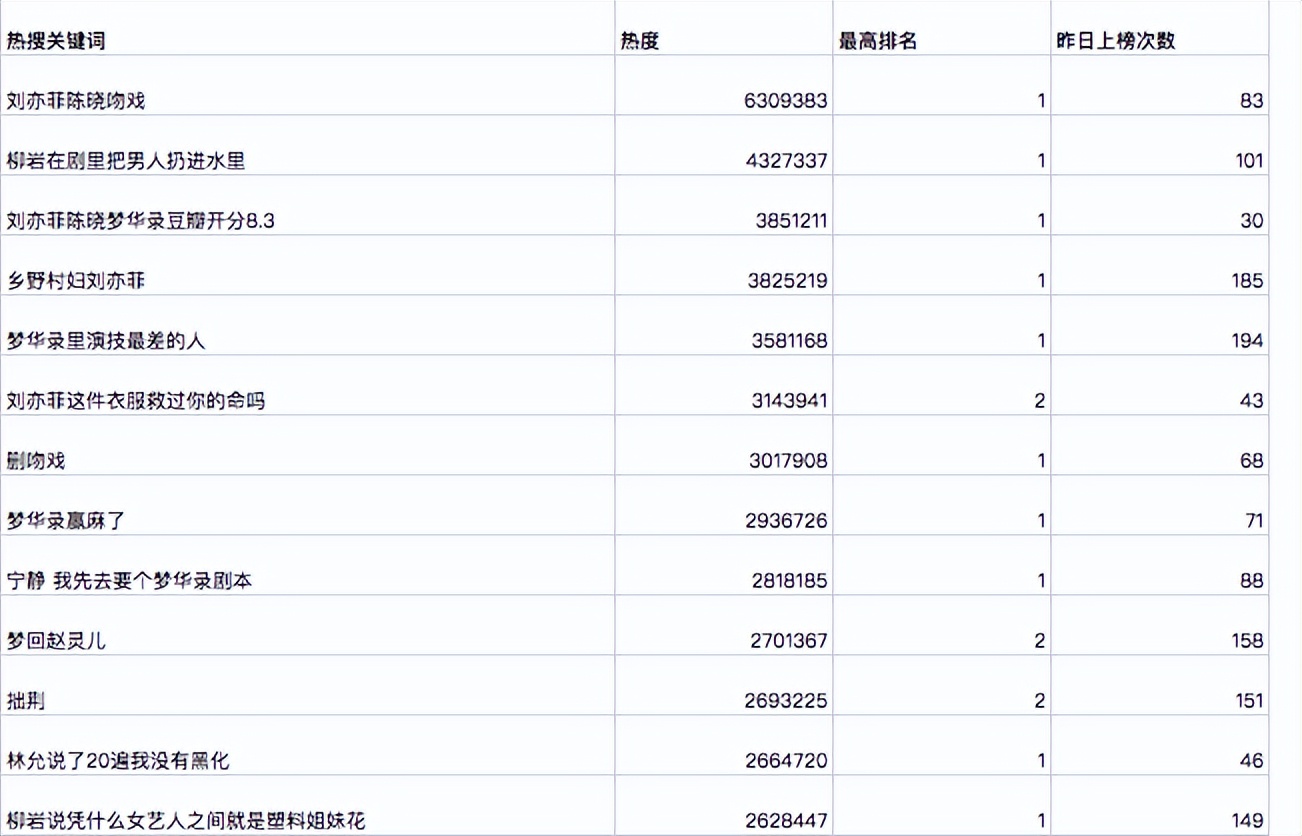Select the 热搜关键词 column header cell

click(x=56, y=41)
